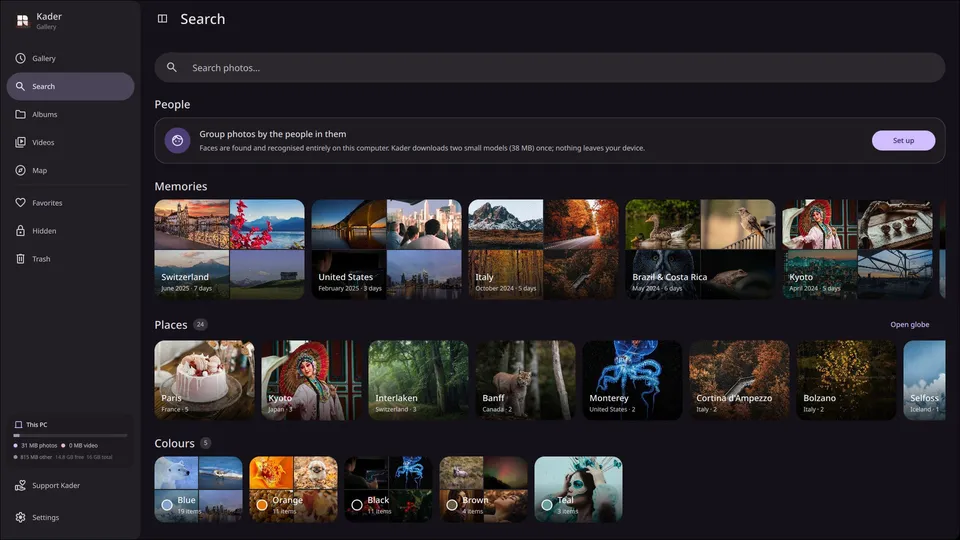Screen dimensions: 960x540
Task: Click the "31 MB photos" storage label
Action: click(39, 446)
